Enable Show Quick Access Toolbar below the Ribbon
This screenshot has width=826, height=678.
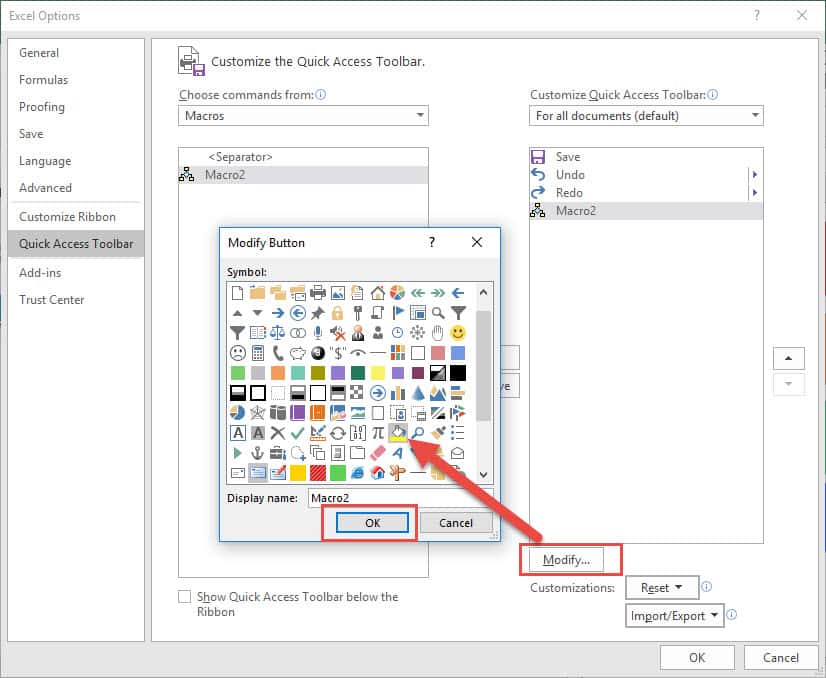184,596
